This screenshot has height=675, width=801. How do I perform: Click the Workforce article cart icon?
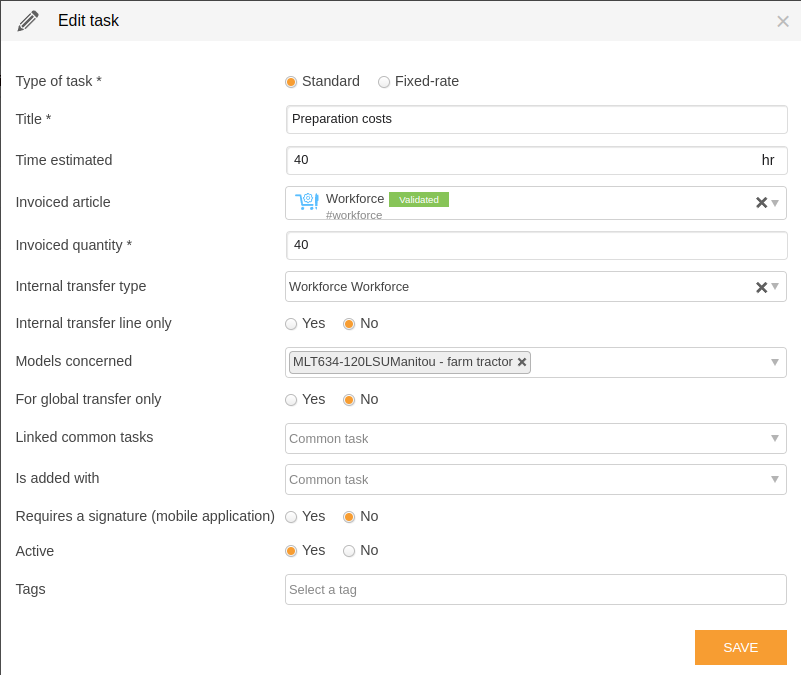point(307,201)
